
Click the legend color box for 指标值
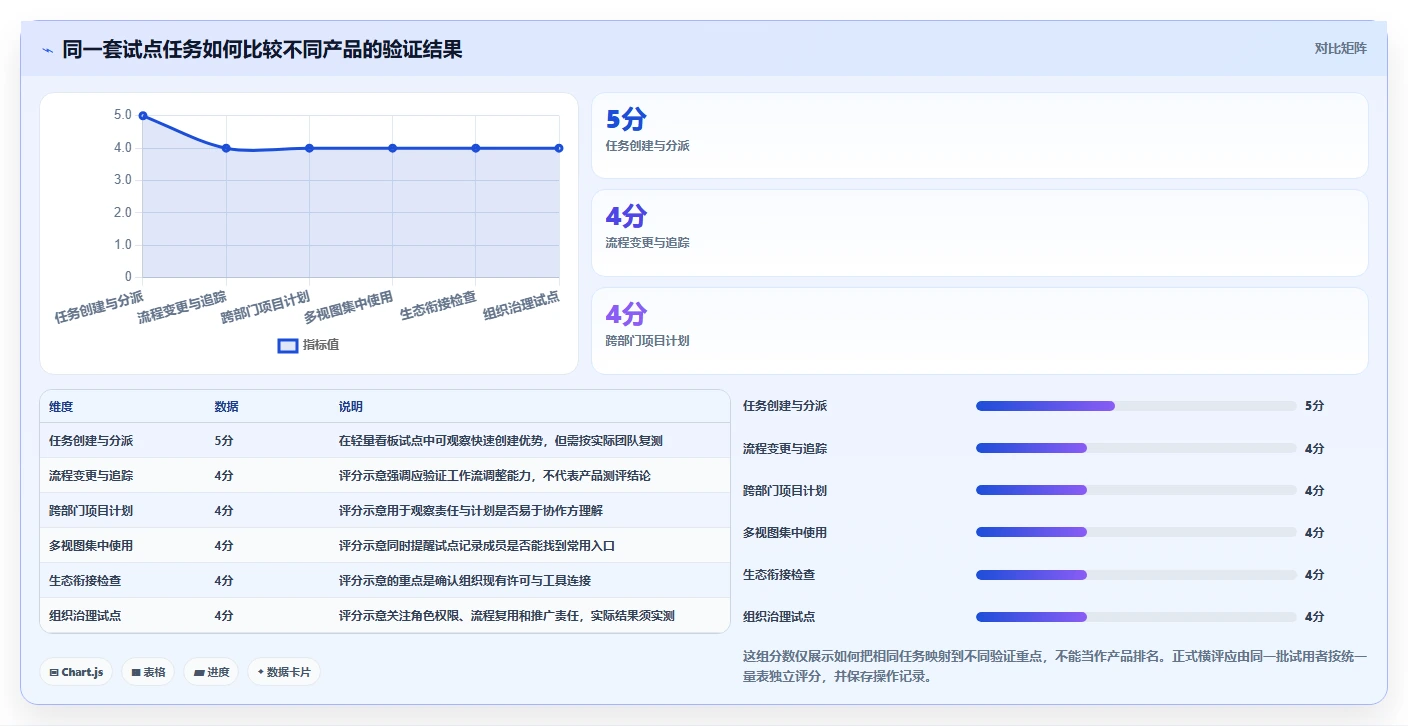tap(288, 345)
